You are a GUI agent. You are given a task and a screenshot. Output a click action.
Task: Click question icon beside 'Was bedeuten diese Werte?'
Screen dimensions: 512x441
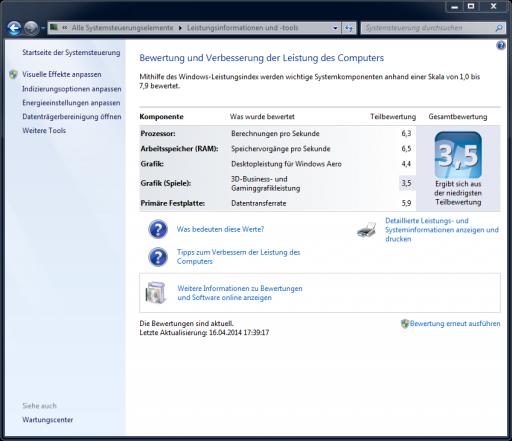tap(158, 229)
